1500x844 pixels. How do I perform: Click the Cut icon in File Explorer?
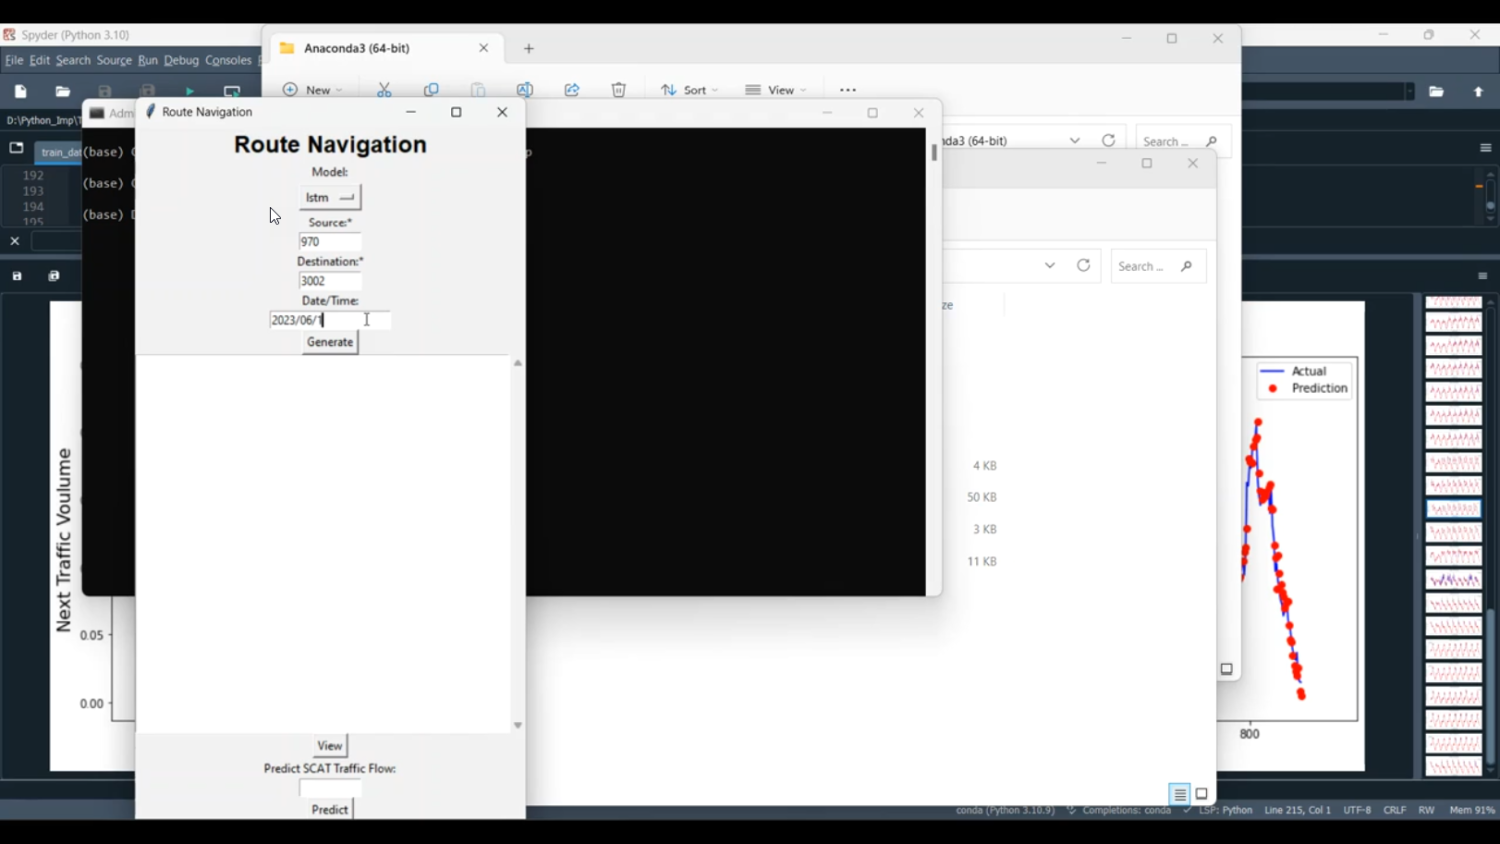click(384, 90)
